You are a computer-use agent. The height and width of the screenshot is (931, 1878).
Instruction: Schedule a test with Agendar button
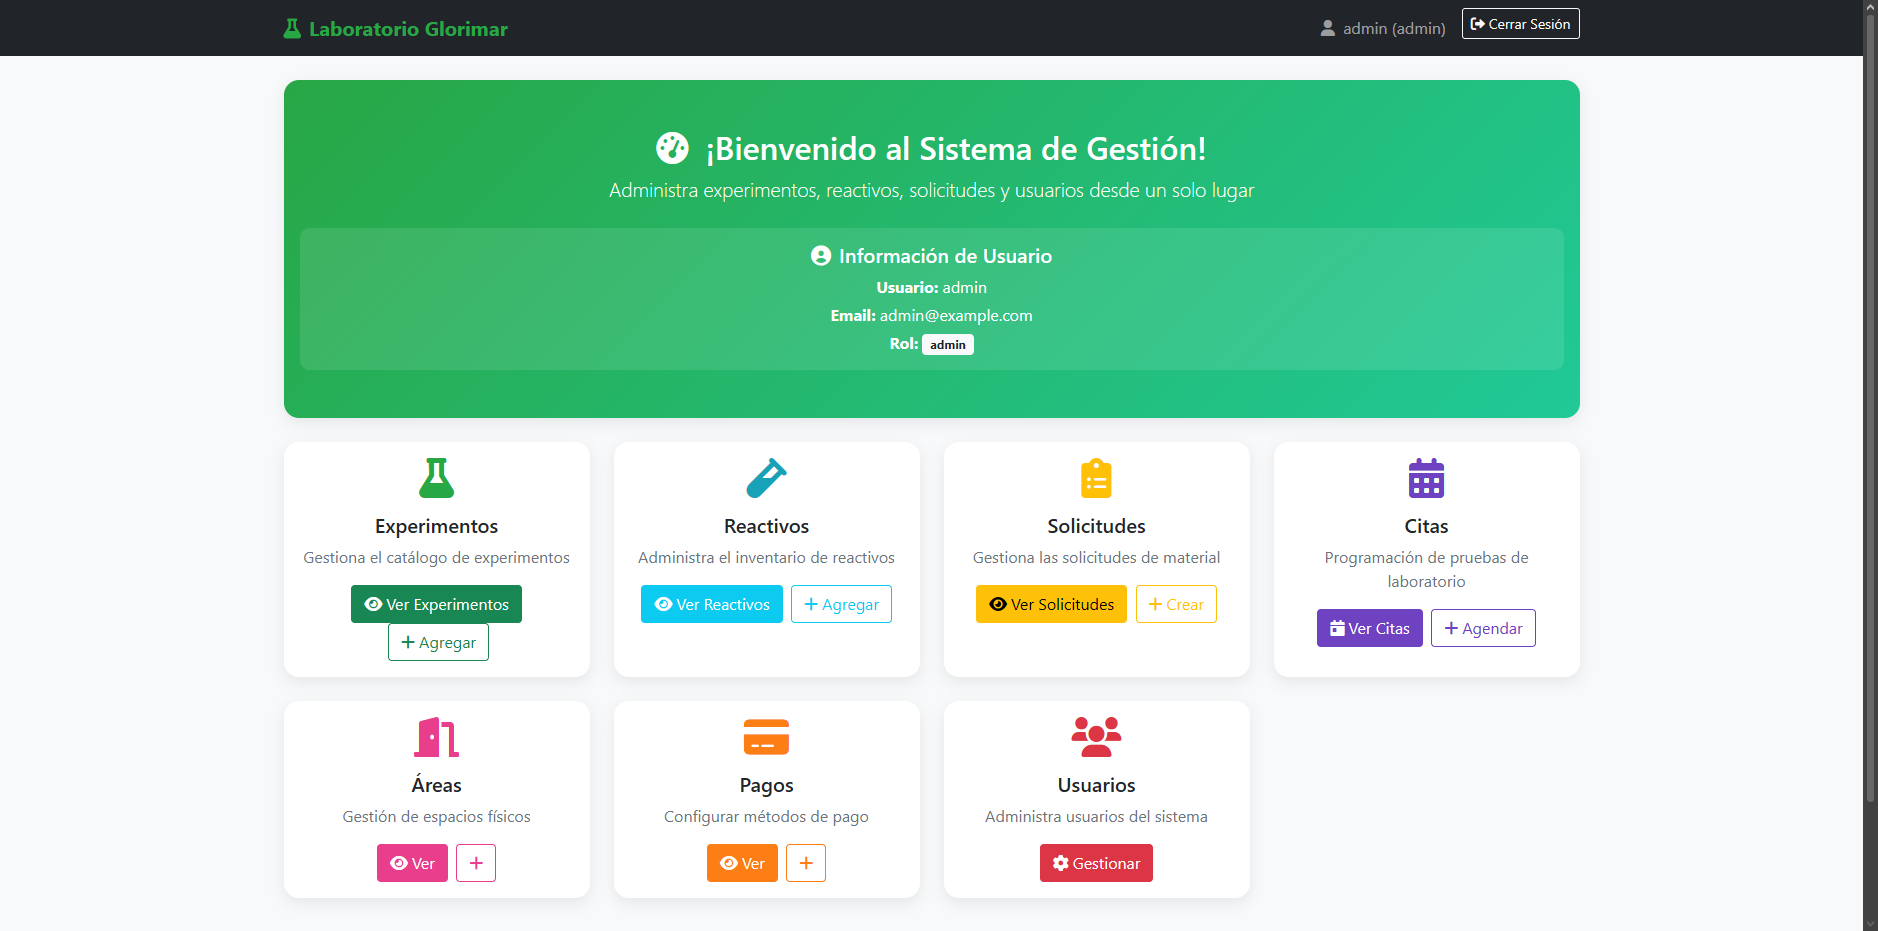[x=1484, y=628]
